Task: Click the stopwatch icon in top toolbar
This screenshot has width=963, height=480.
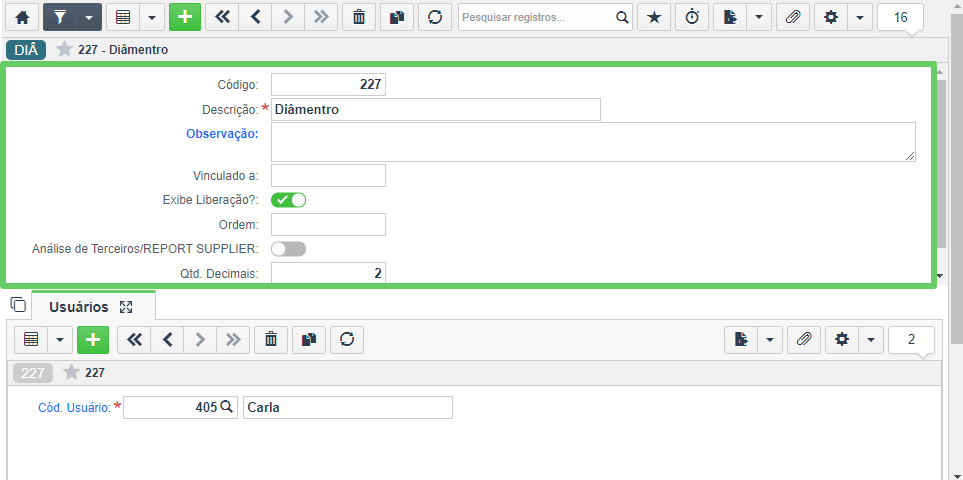Action: pos(692,17)
